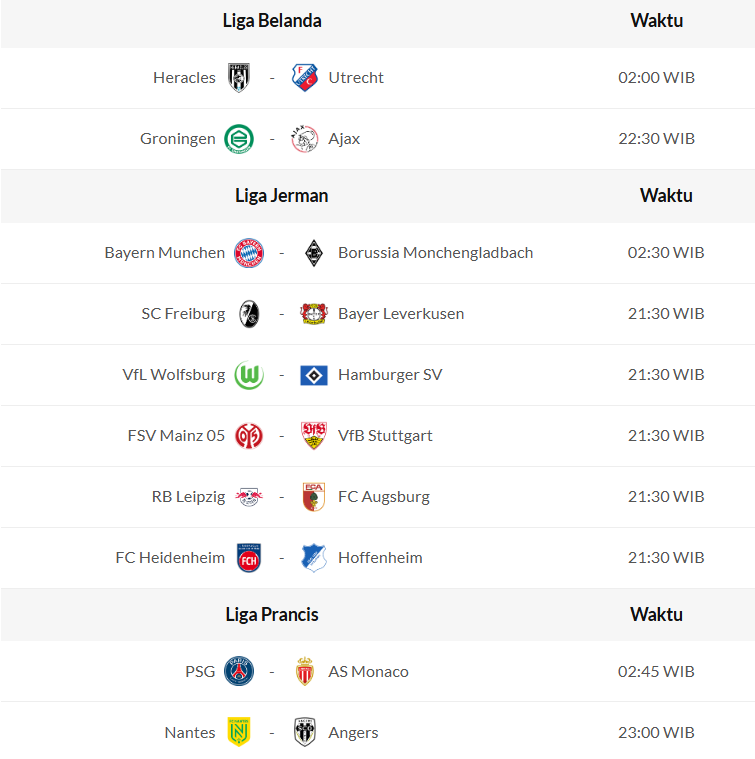Select the Bayer Leverkusen logo
755x759 pixels.
314,314
